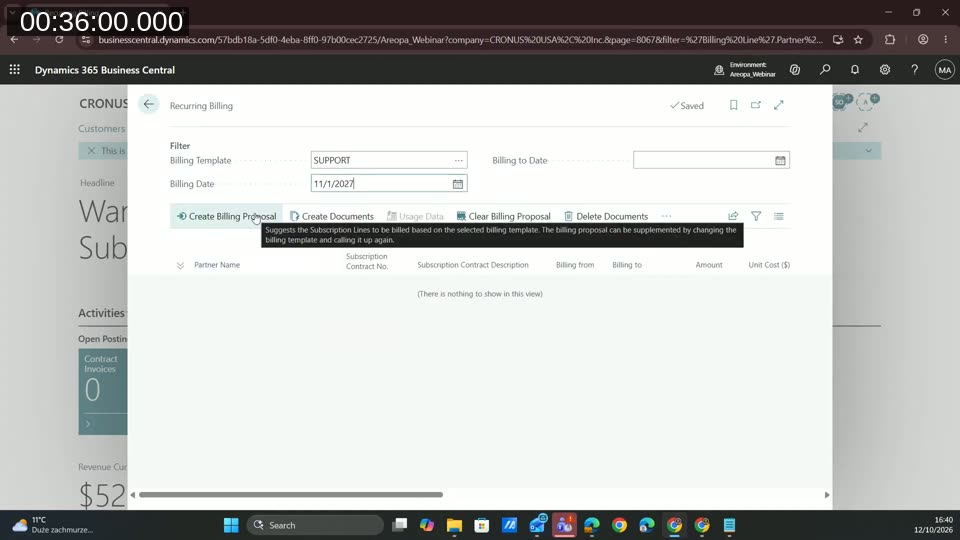Open the Windows Start menu
This screenshot has width=960, height=540.
tap(231, 525)
